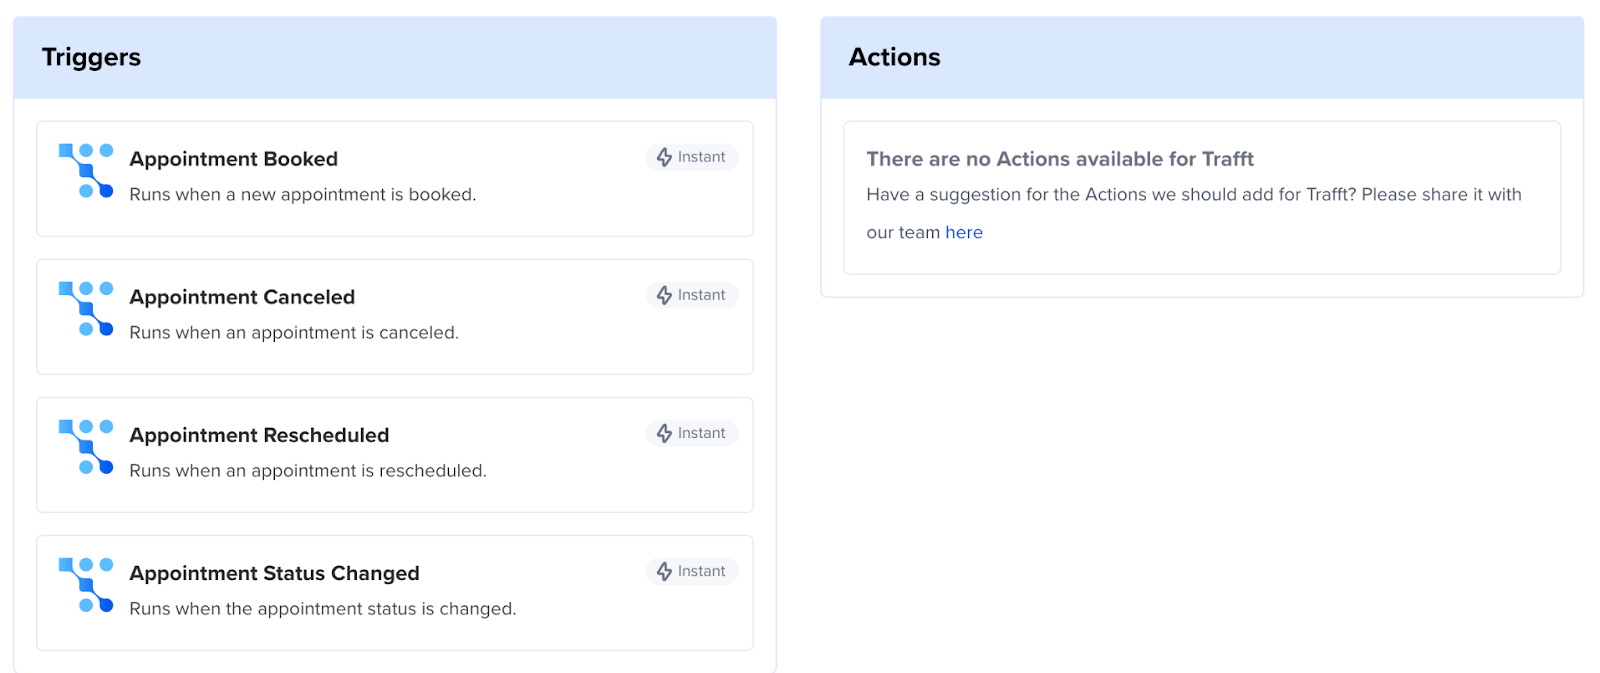Select the Appointment Booked trigger title
The height and width of the screenshot is (673, 1600).
(233, 159)
